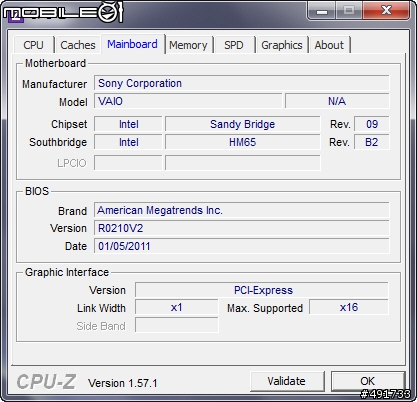Click the BIOS Date label
Screen dimensions: 417x402
(x=76, y=246)
